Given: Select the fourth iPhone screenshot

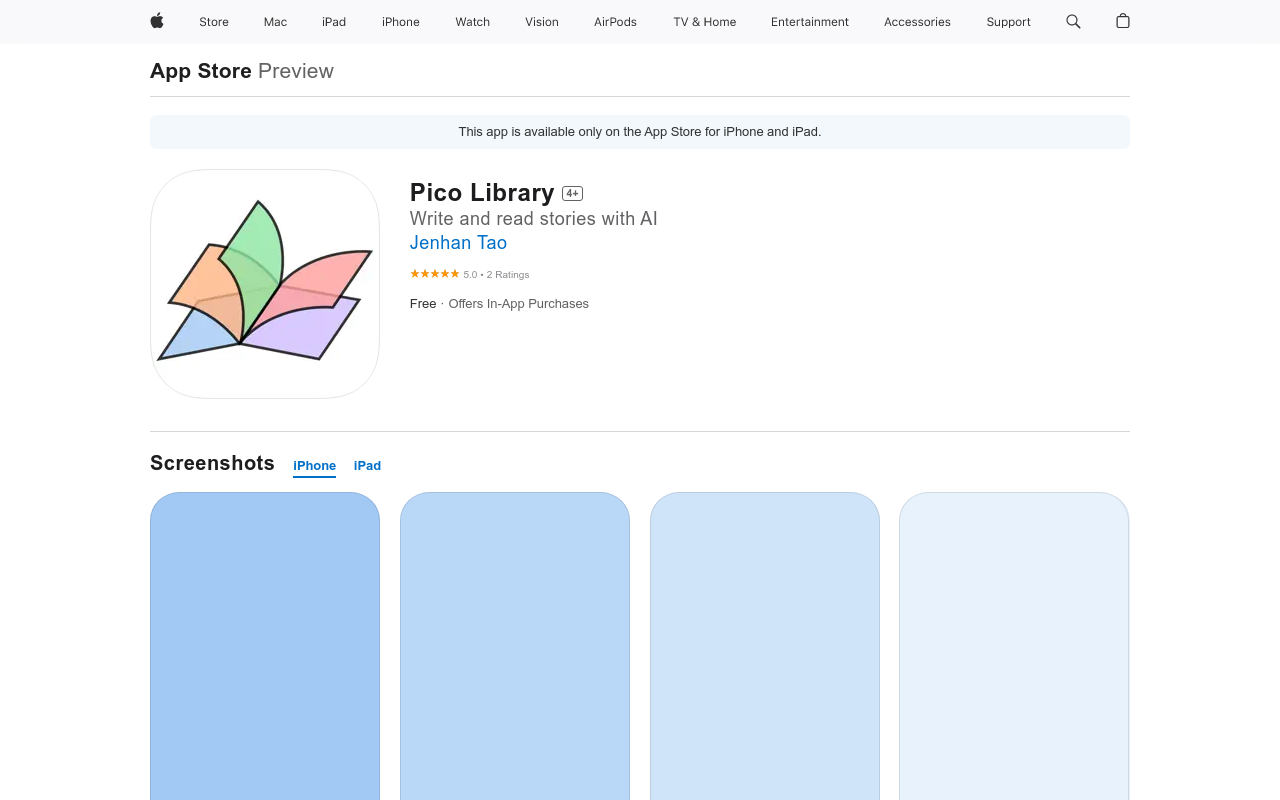Looking at the screenshot, I should [1014, 646].
